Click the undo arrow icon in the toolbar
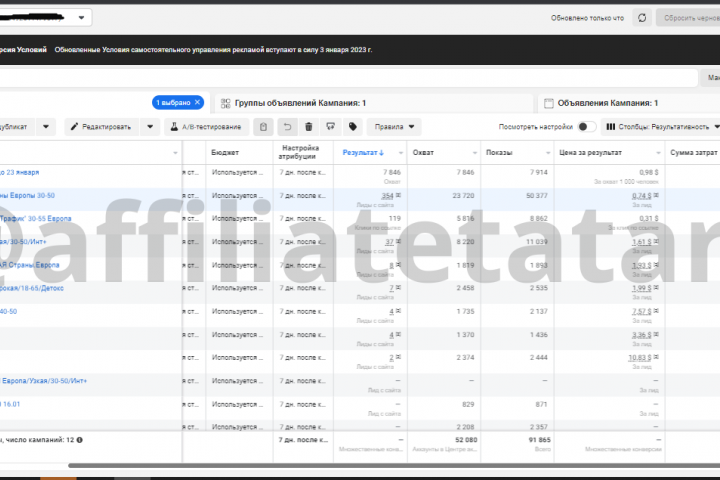Image resolution: width=720 pixels, height=480 pixels. (287, 127)
